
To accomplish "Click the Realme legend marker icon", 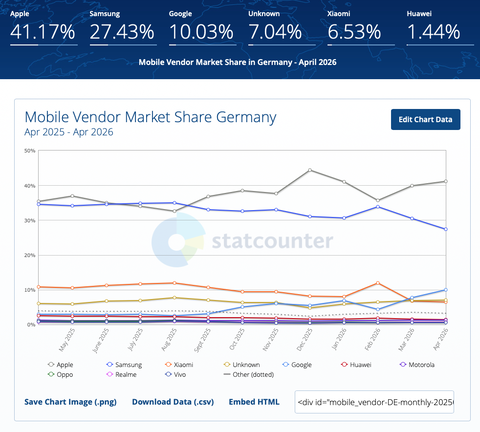I will click(x=110, y=374).
